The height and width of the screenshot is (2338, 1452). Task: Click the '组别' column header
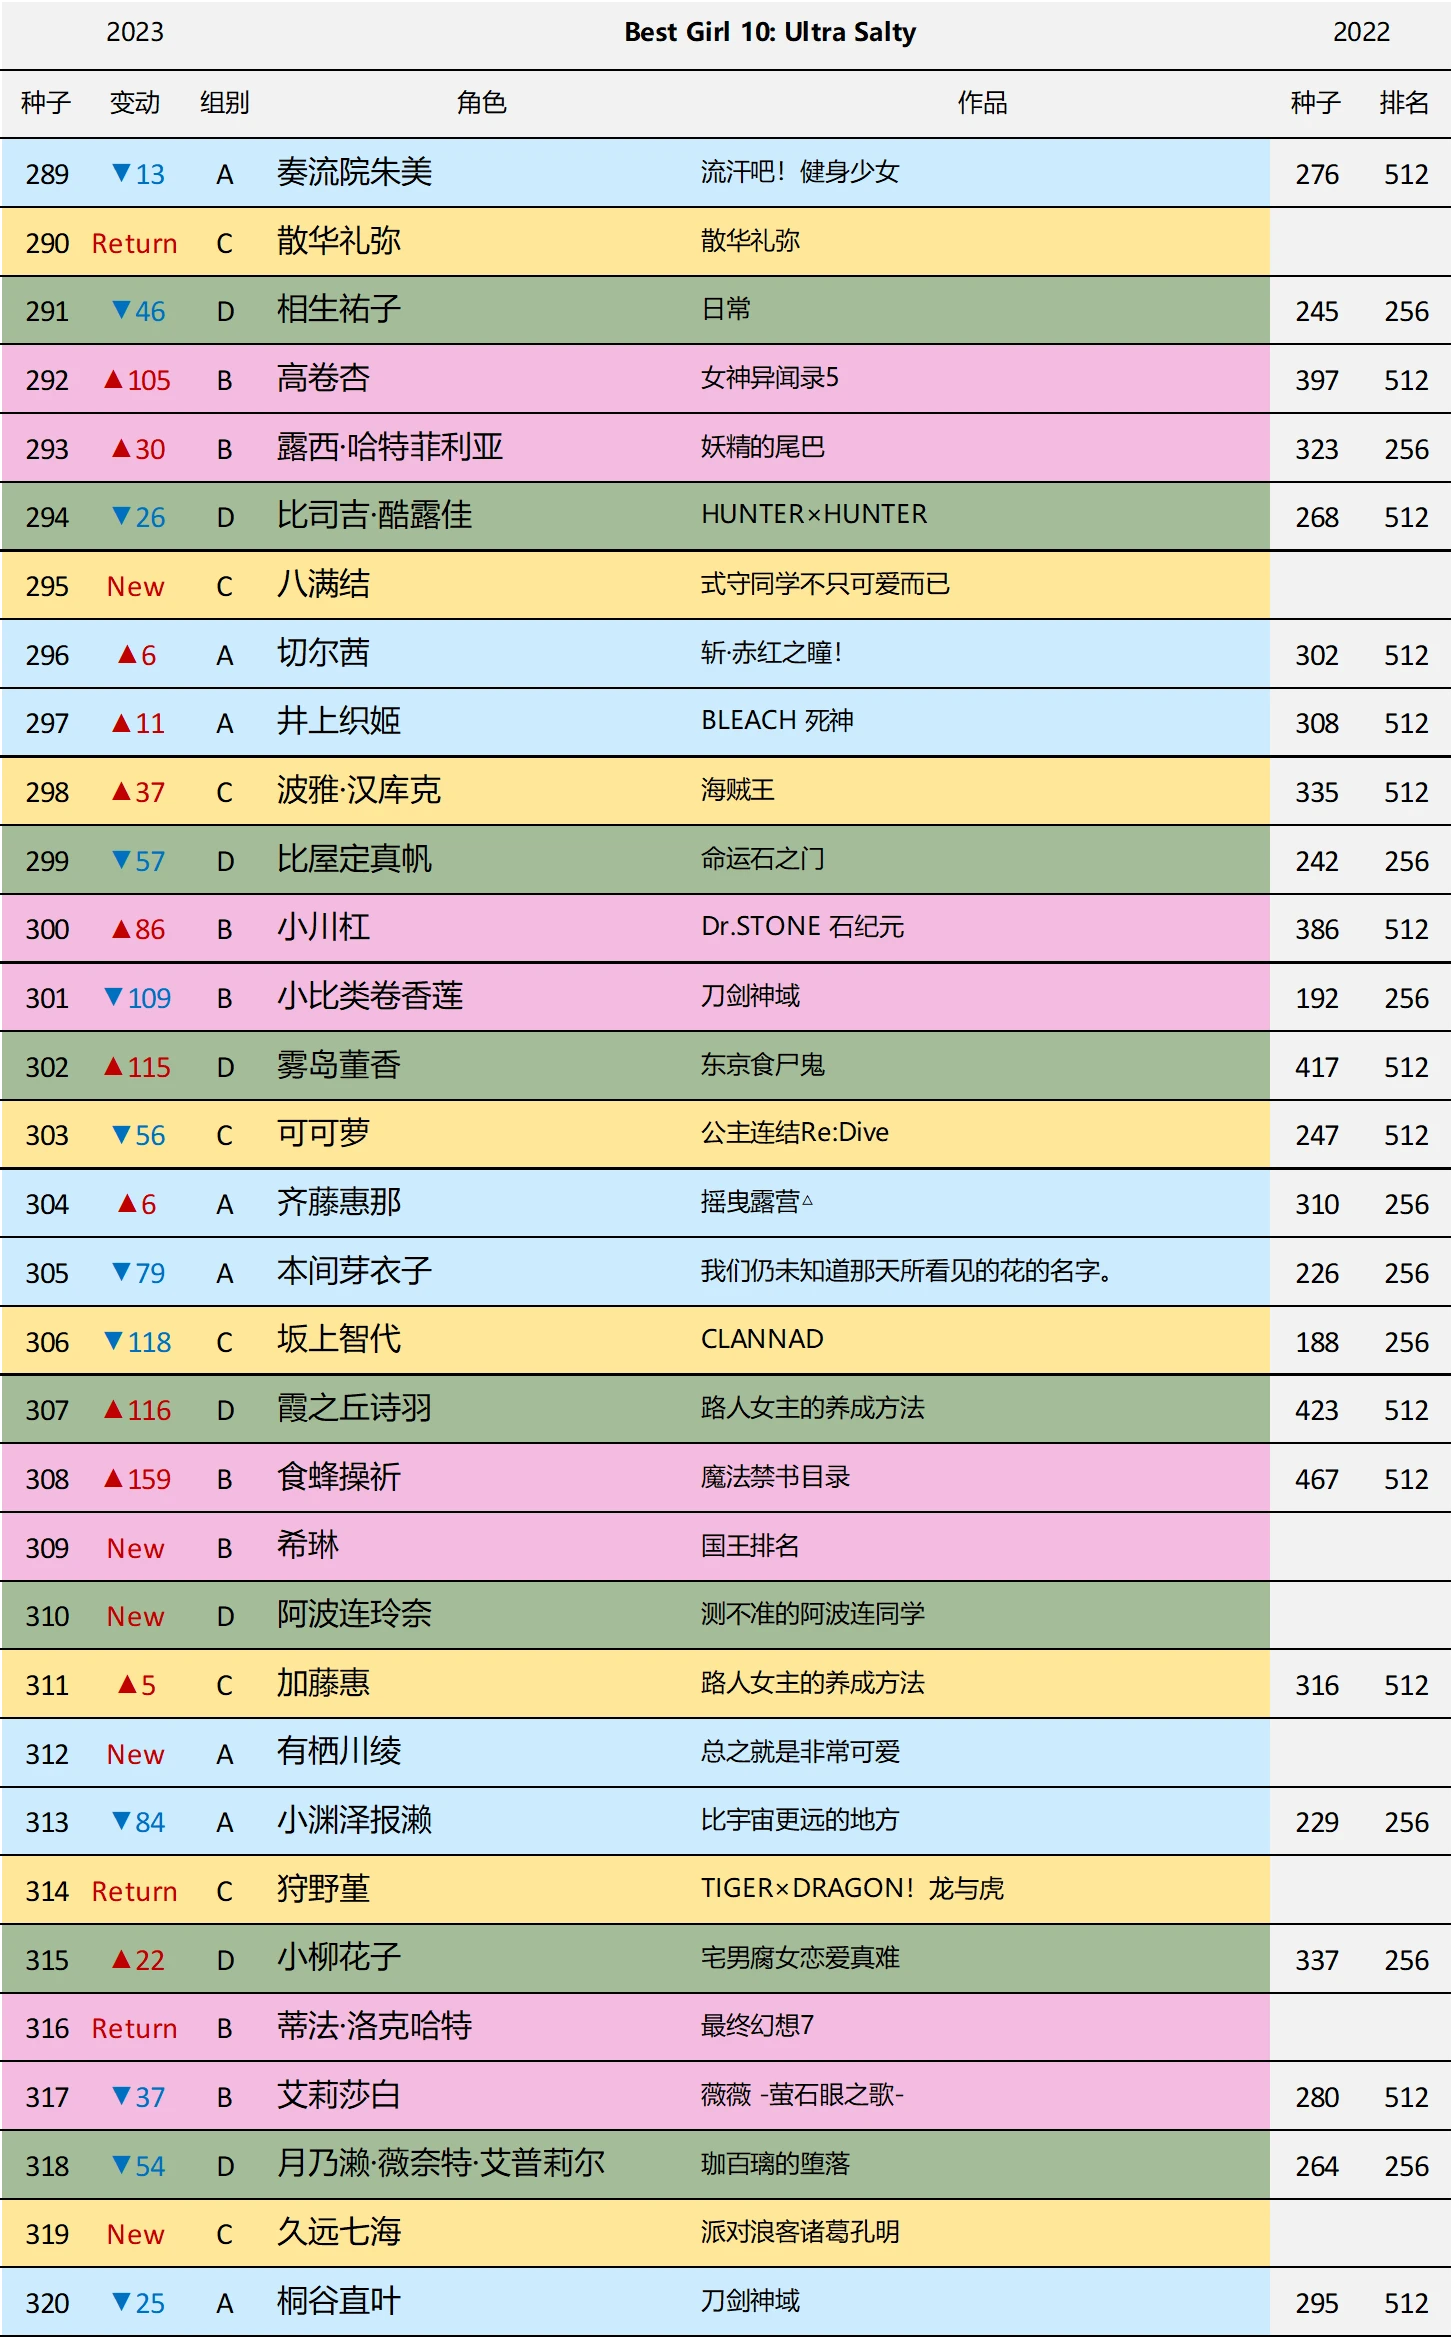tap(224, 102)
